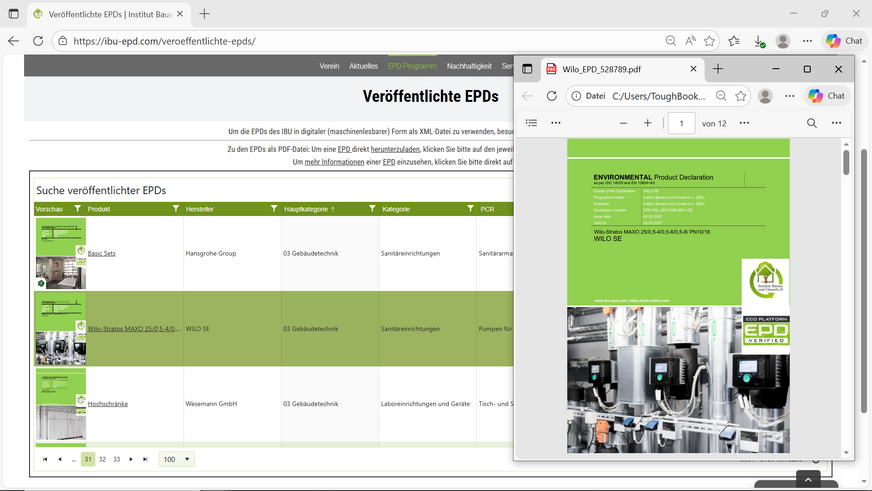Click PDF page number field
Screen dimensions: 872x491
[681, 123]
